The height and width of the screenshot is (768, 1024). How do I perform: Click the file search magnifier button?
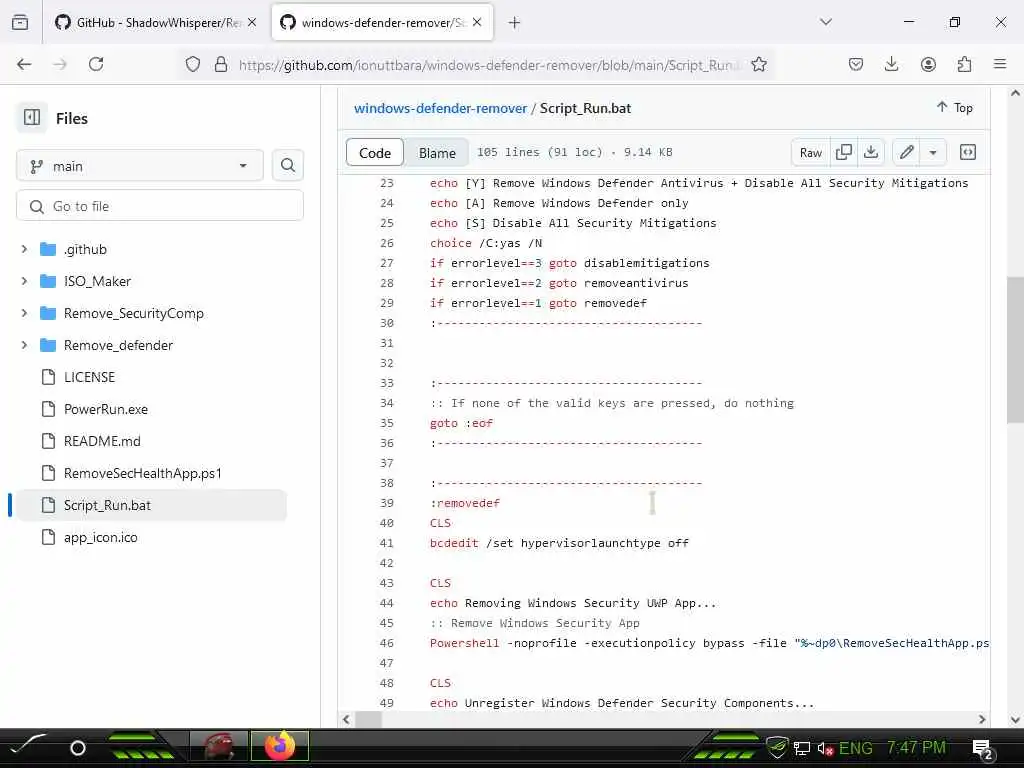click(287, 165)
